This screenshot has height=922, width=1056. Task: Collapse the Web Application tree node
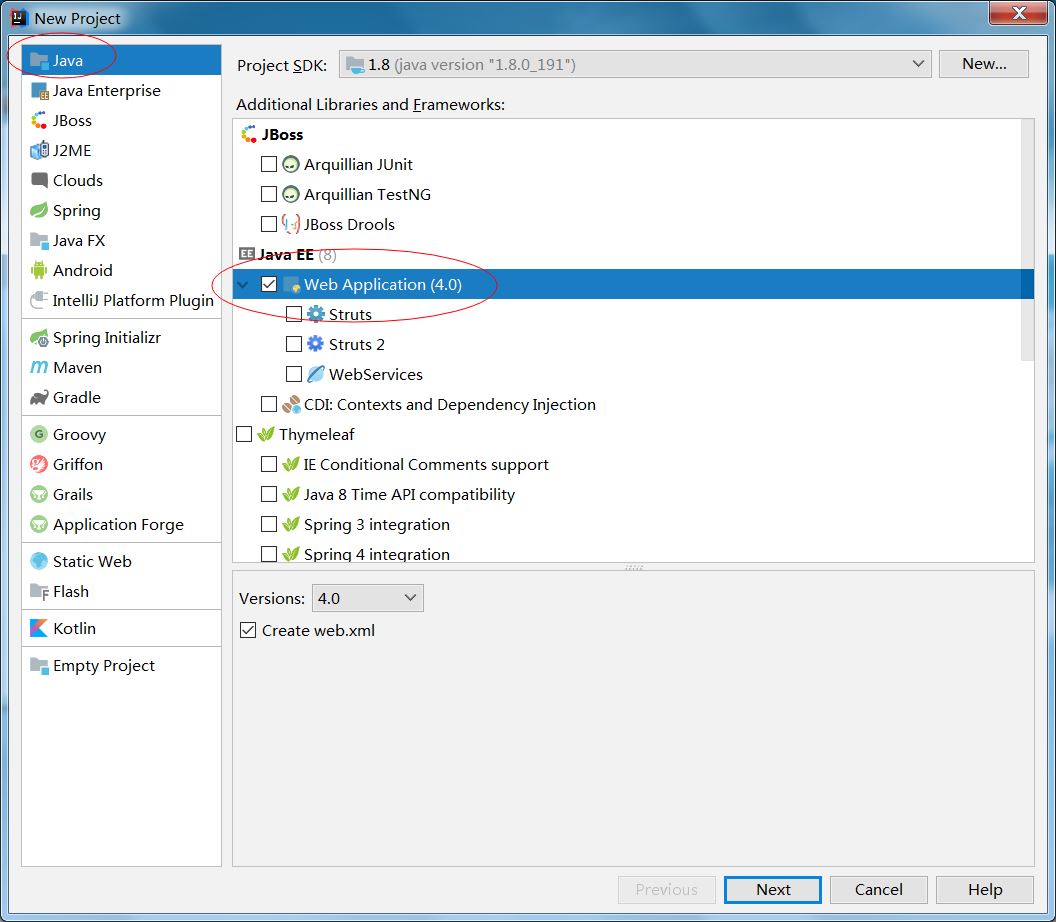point(242,284)
